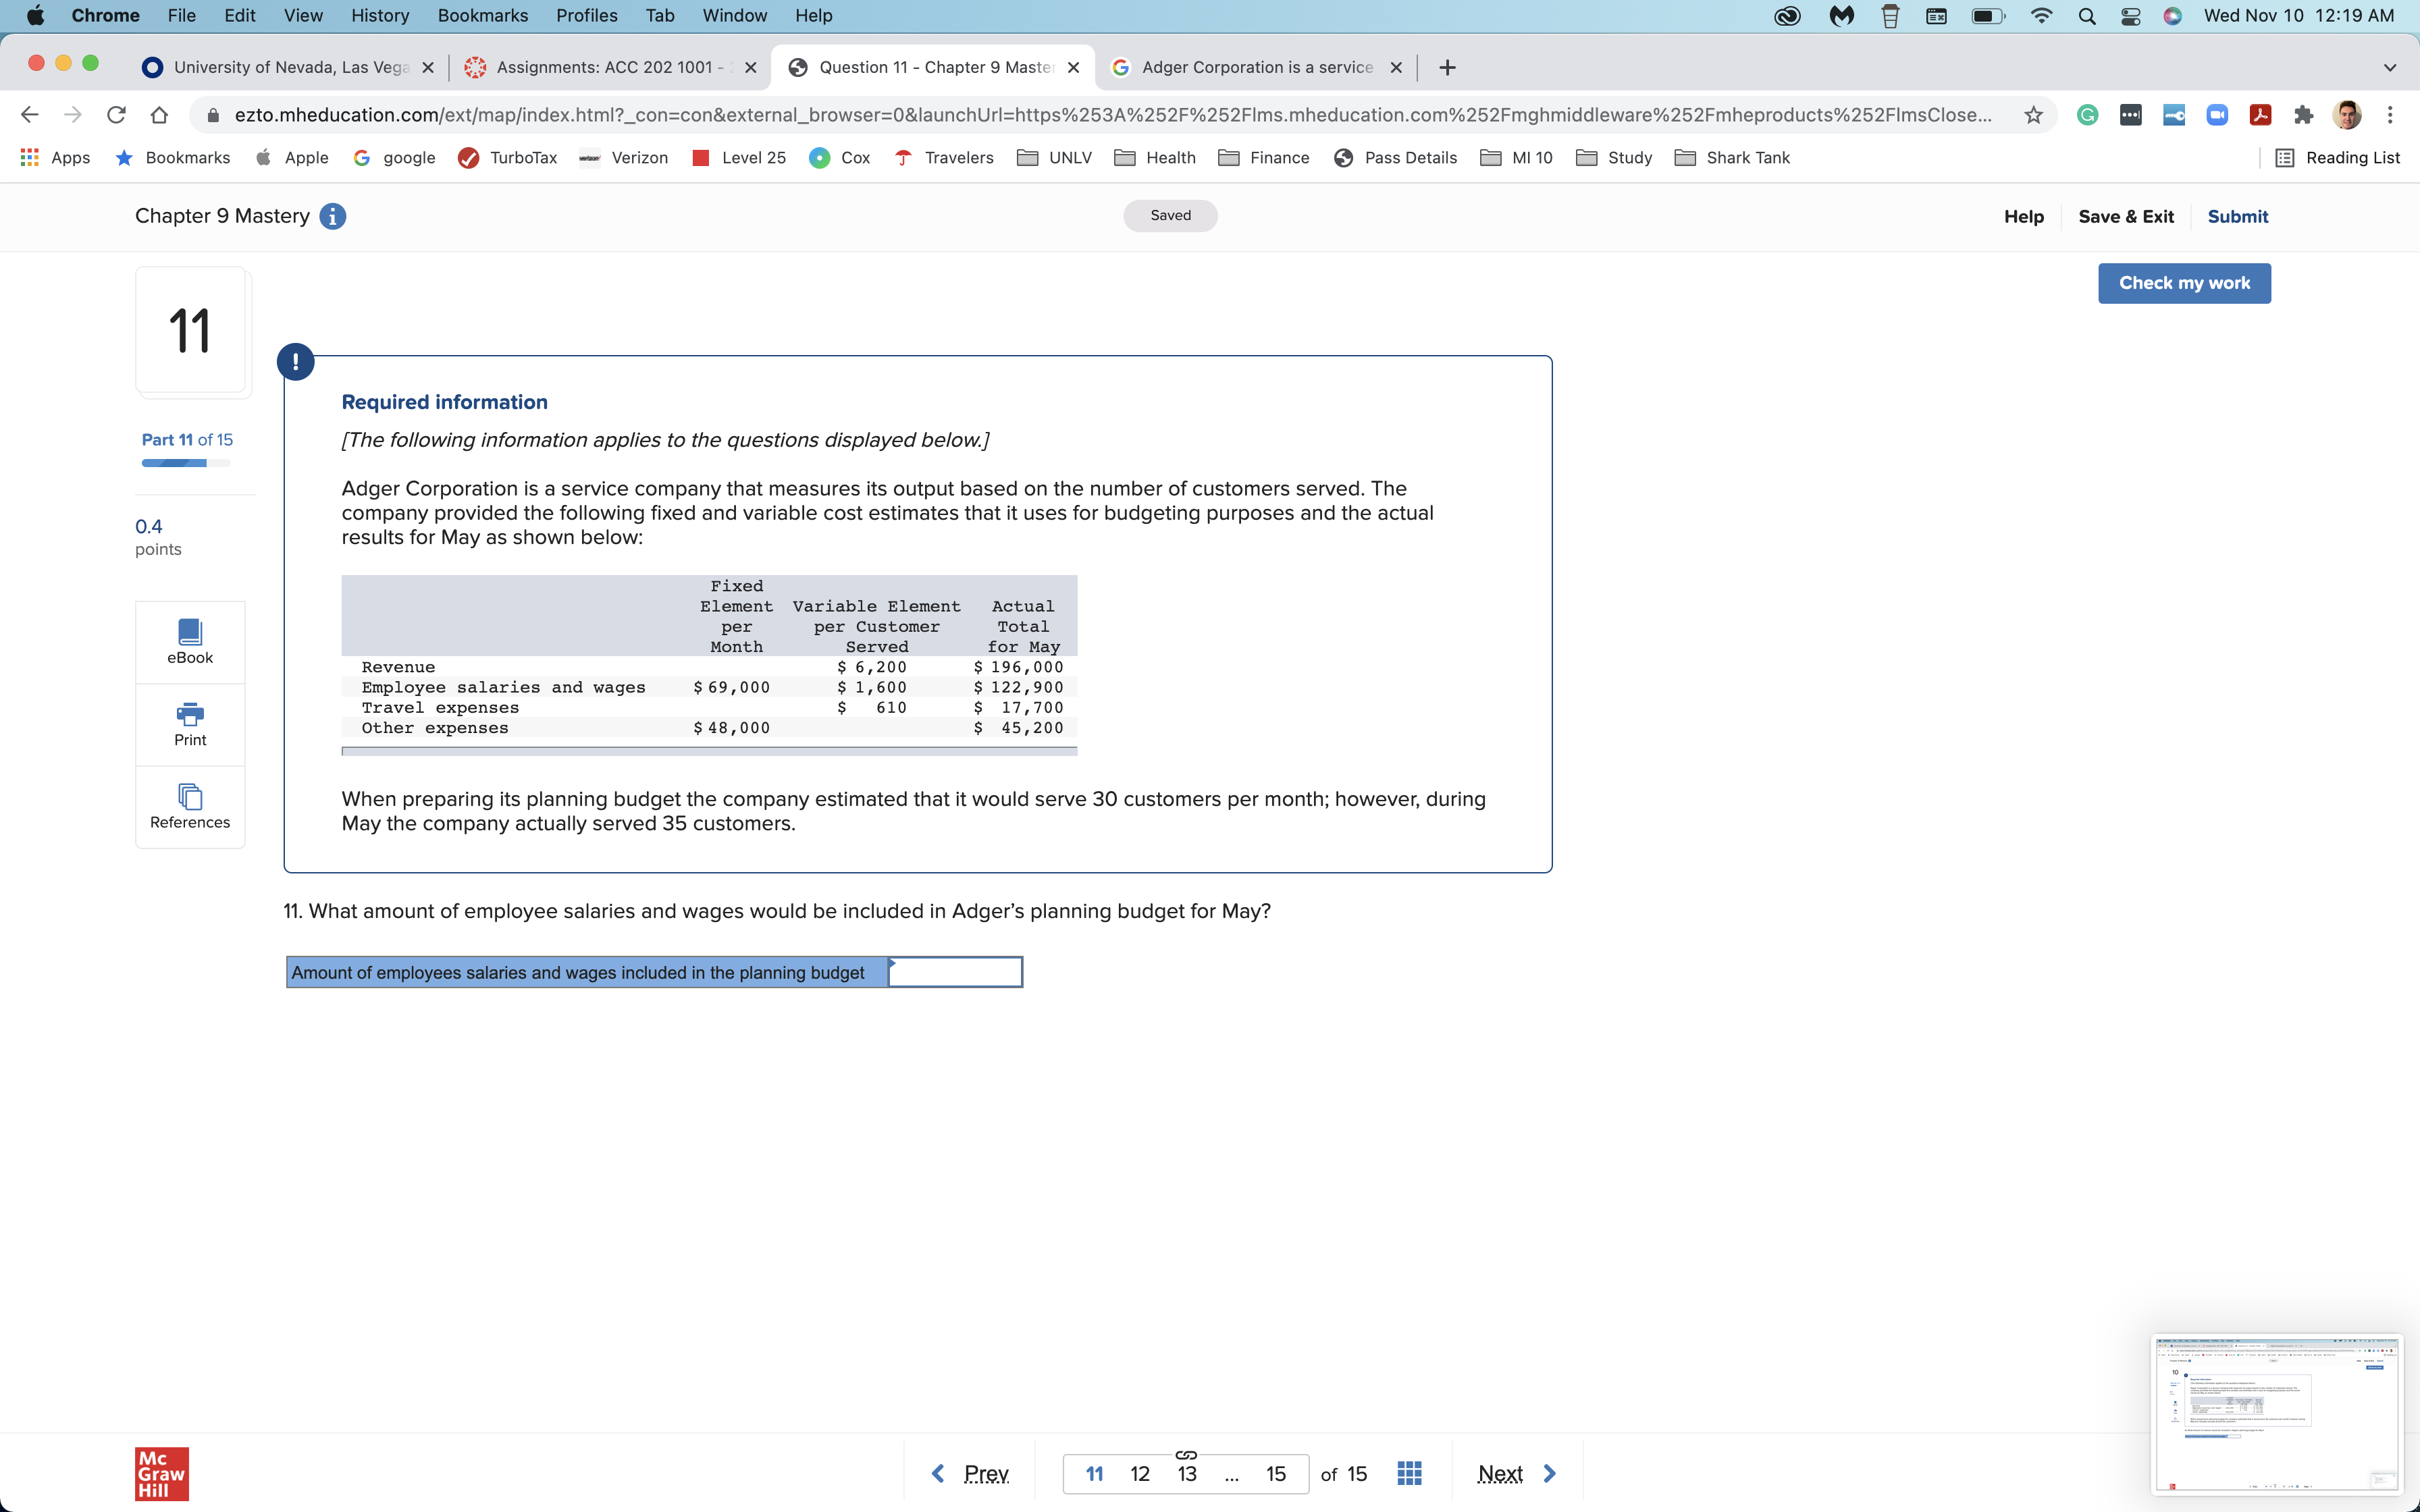
Task: Open macOS Control Center toggles icon
Action: 2130,16
